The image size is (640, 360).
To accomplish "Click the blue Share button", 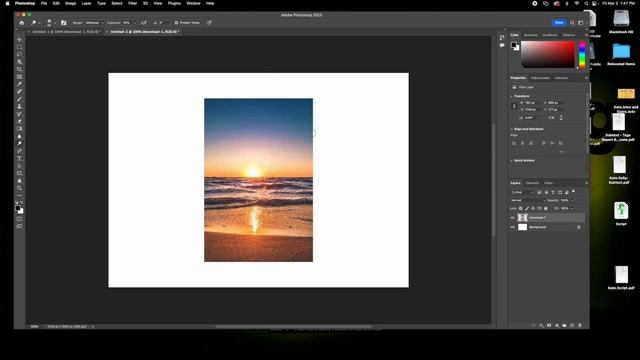I will coord(559,23).
